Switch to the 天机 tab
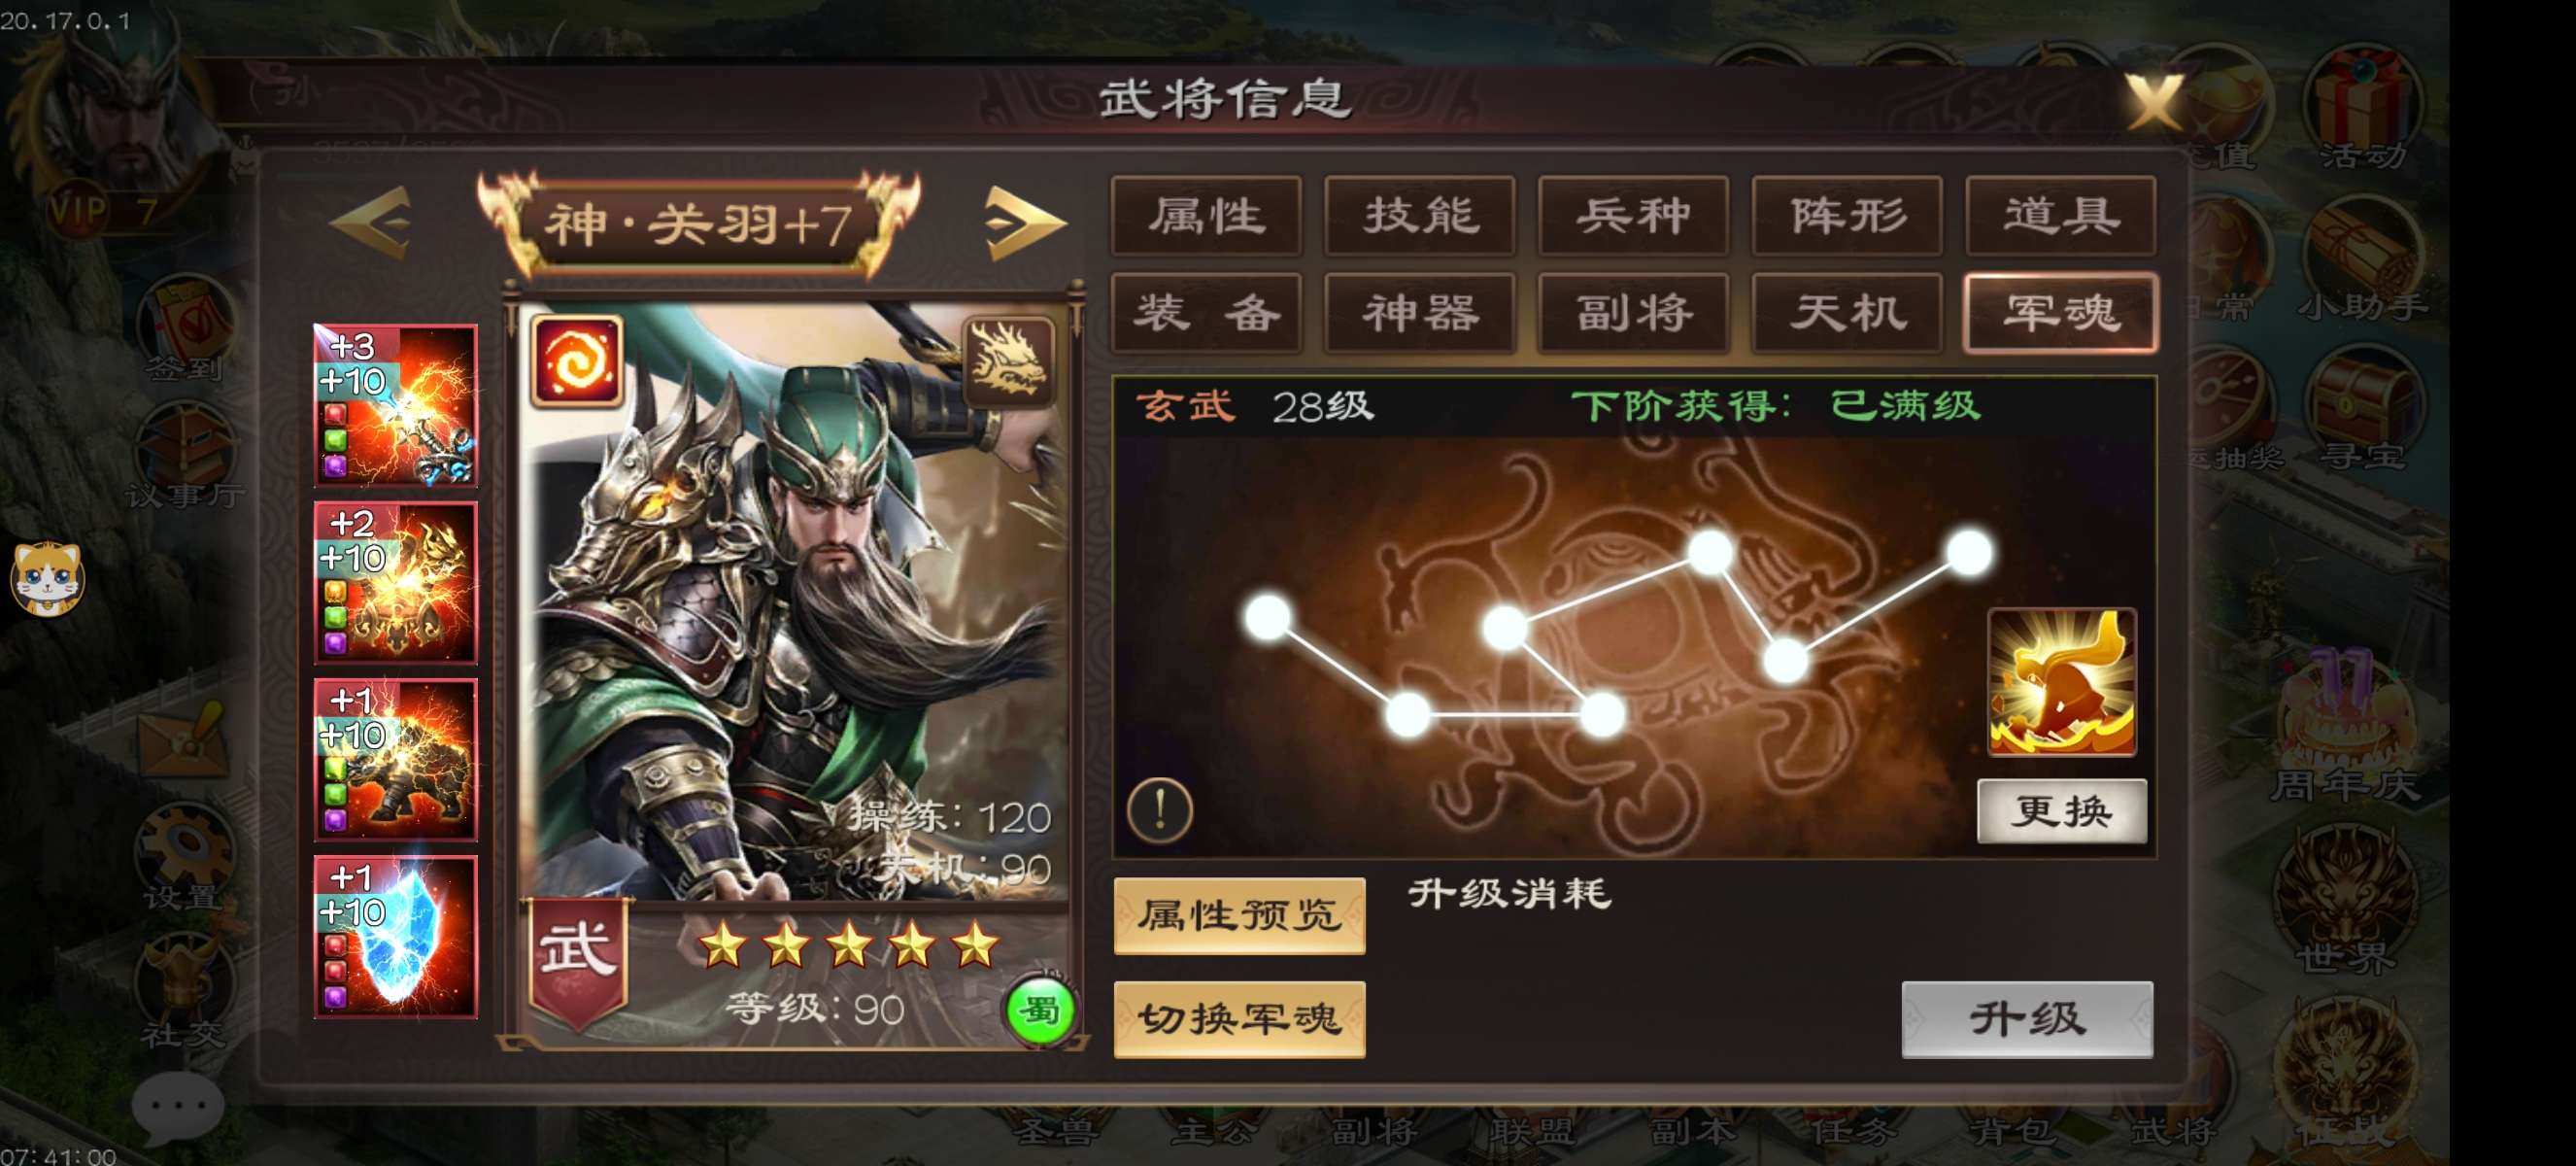Image resolution: width=2576 pixels, height=1166 pixels. point(1847,313)
